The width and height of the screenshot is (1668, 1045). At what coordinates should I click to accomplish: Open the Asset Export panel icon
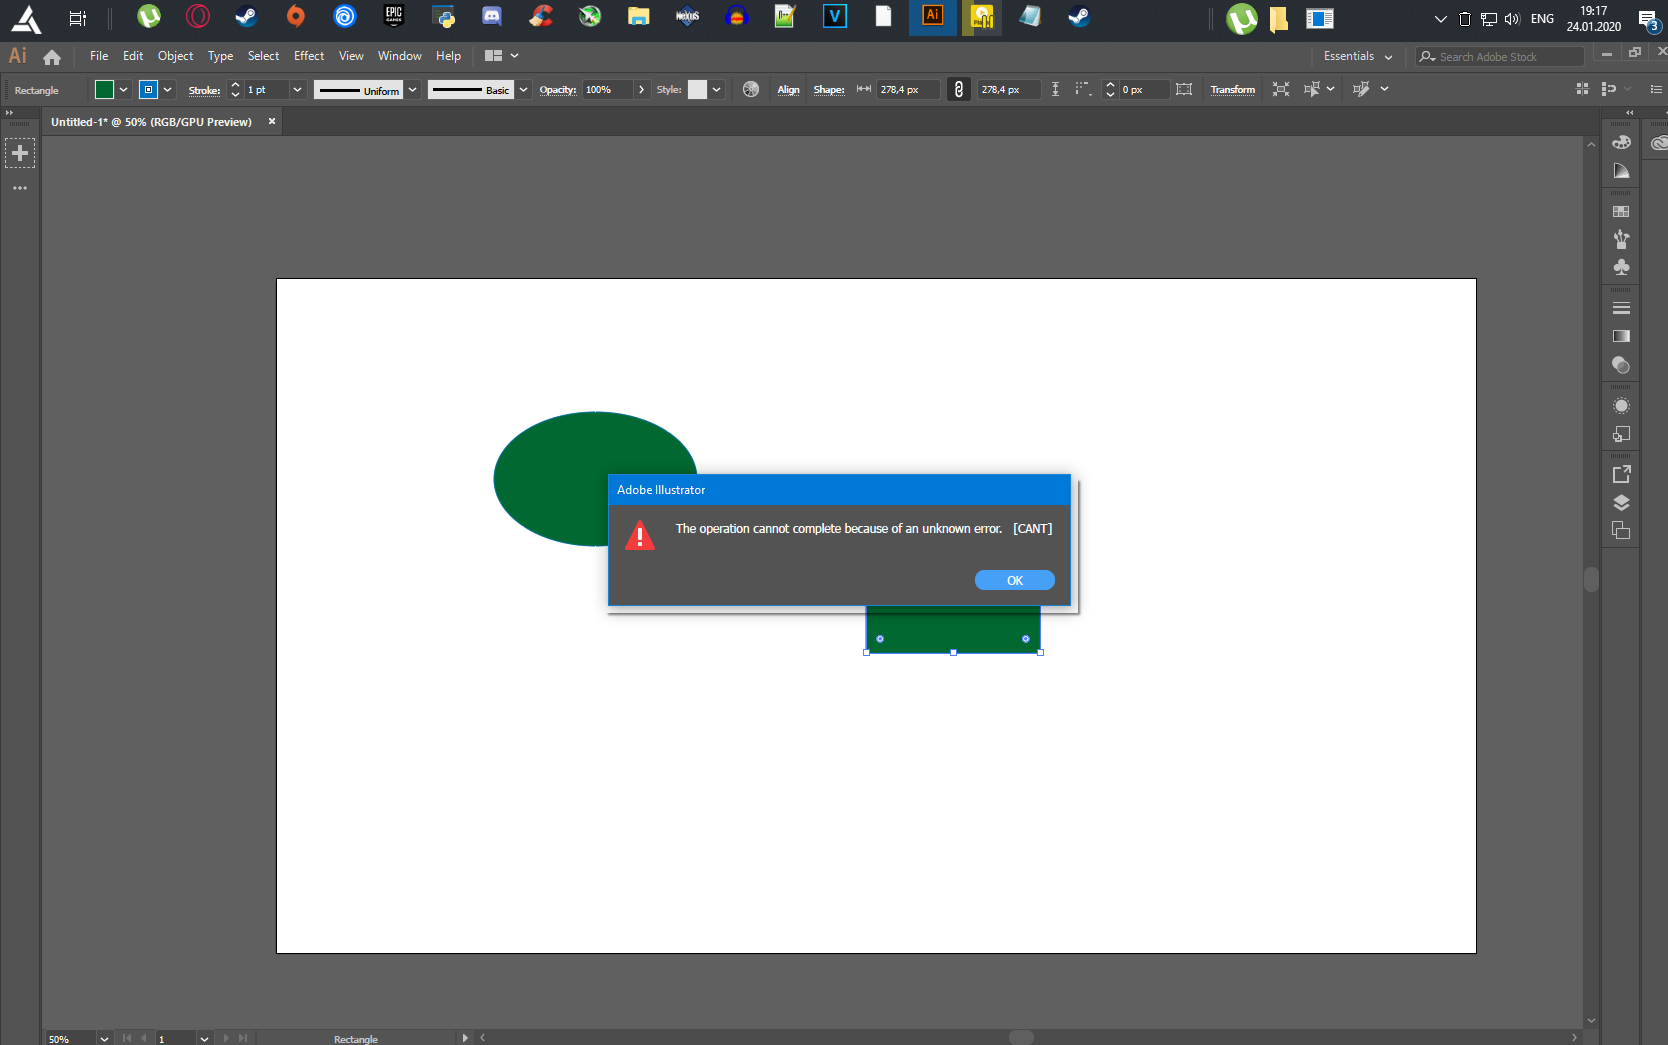pyautogui.click(x=1621, y=474)
